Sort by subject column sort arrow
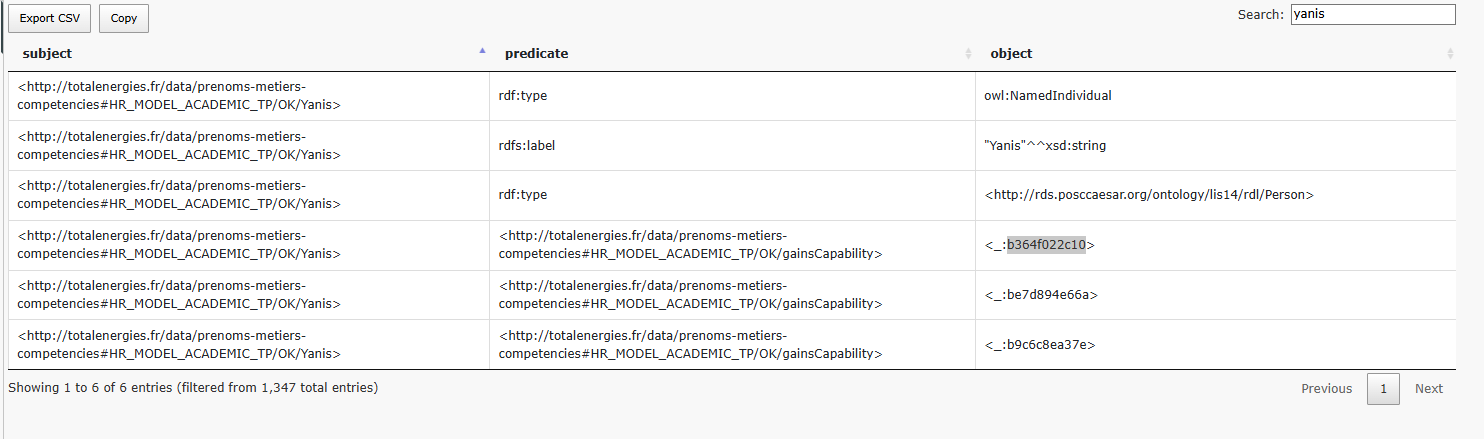1484x439 pixels. pyautogui.click(x=482, y=50)
